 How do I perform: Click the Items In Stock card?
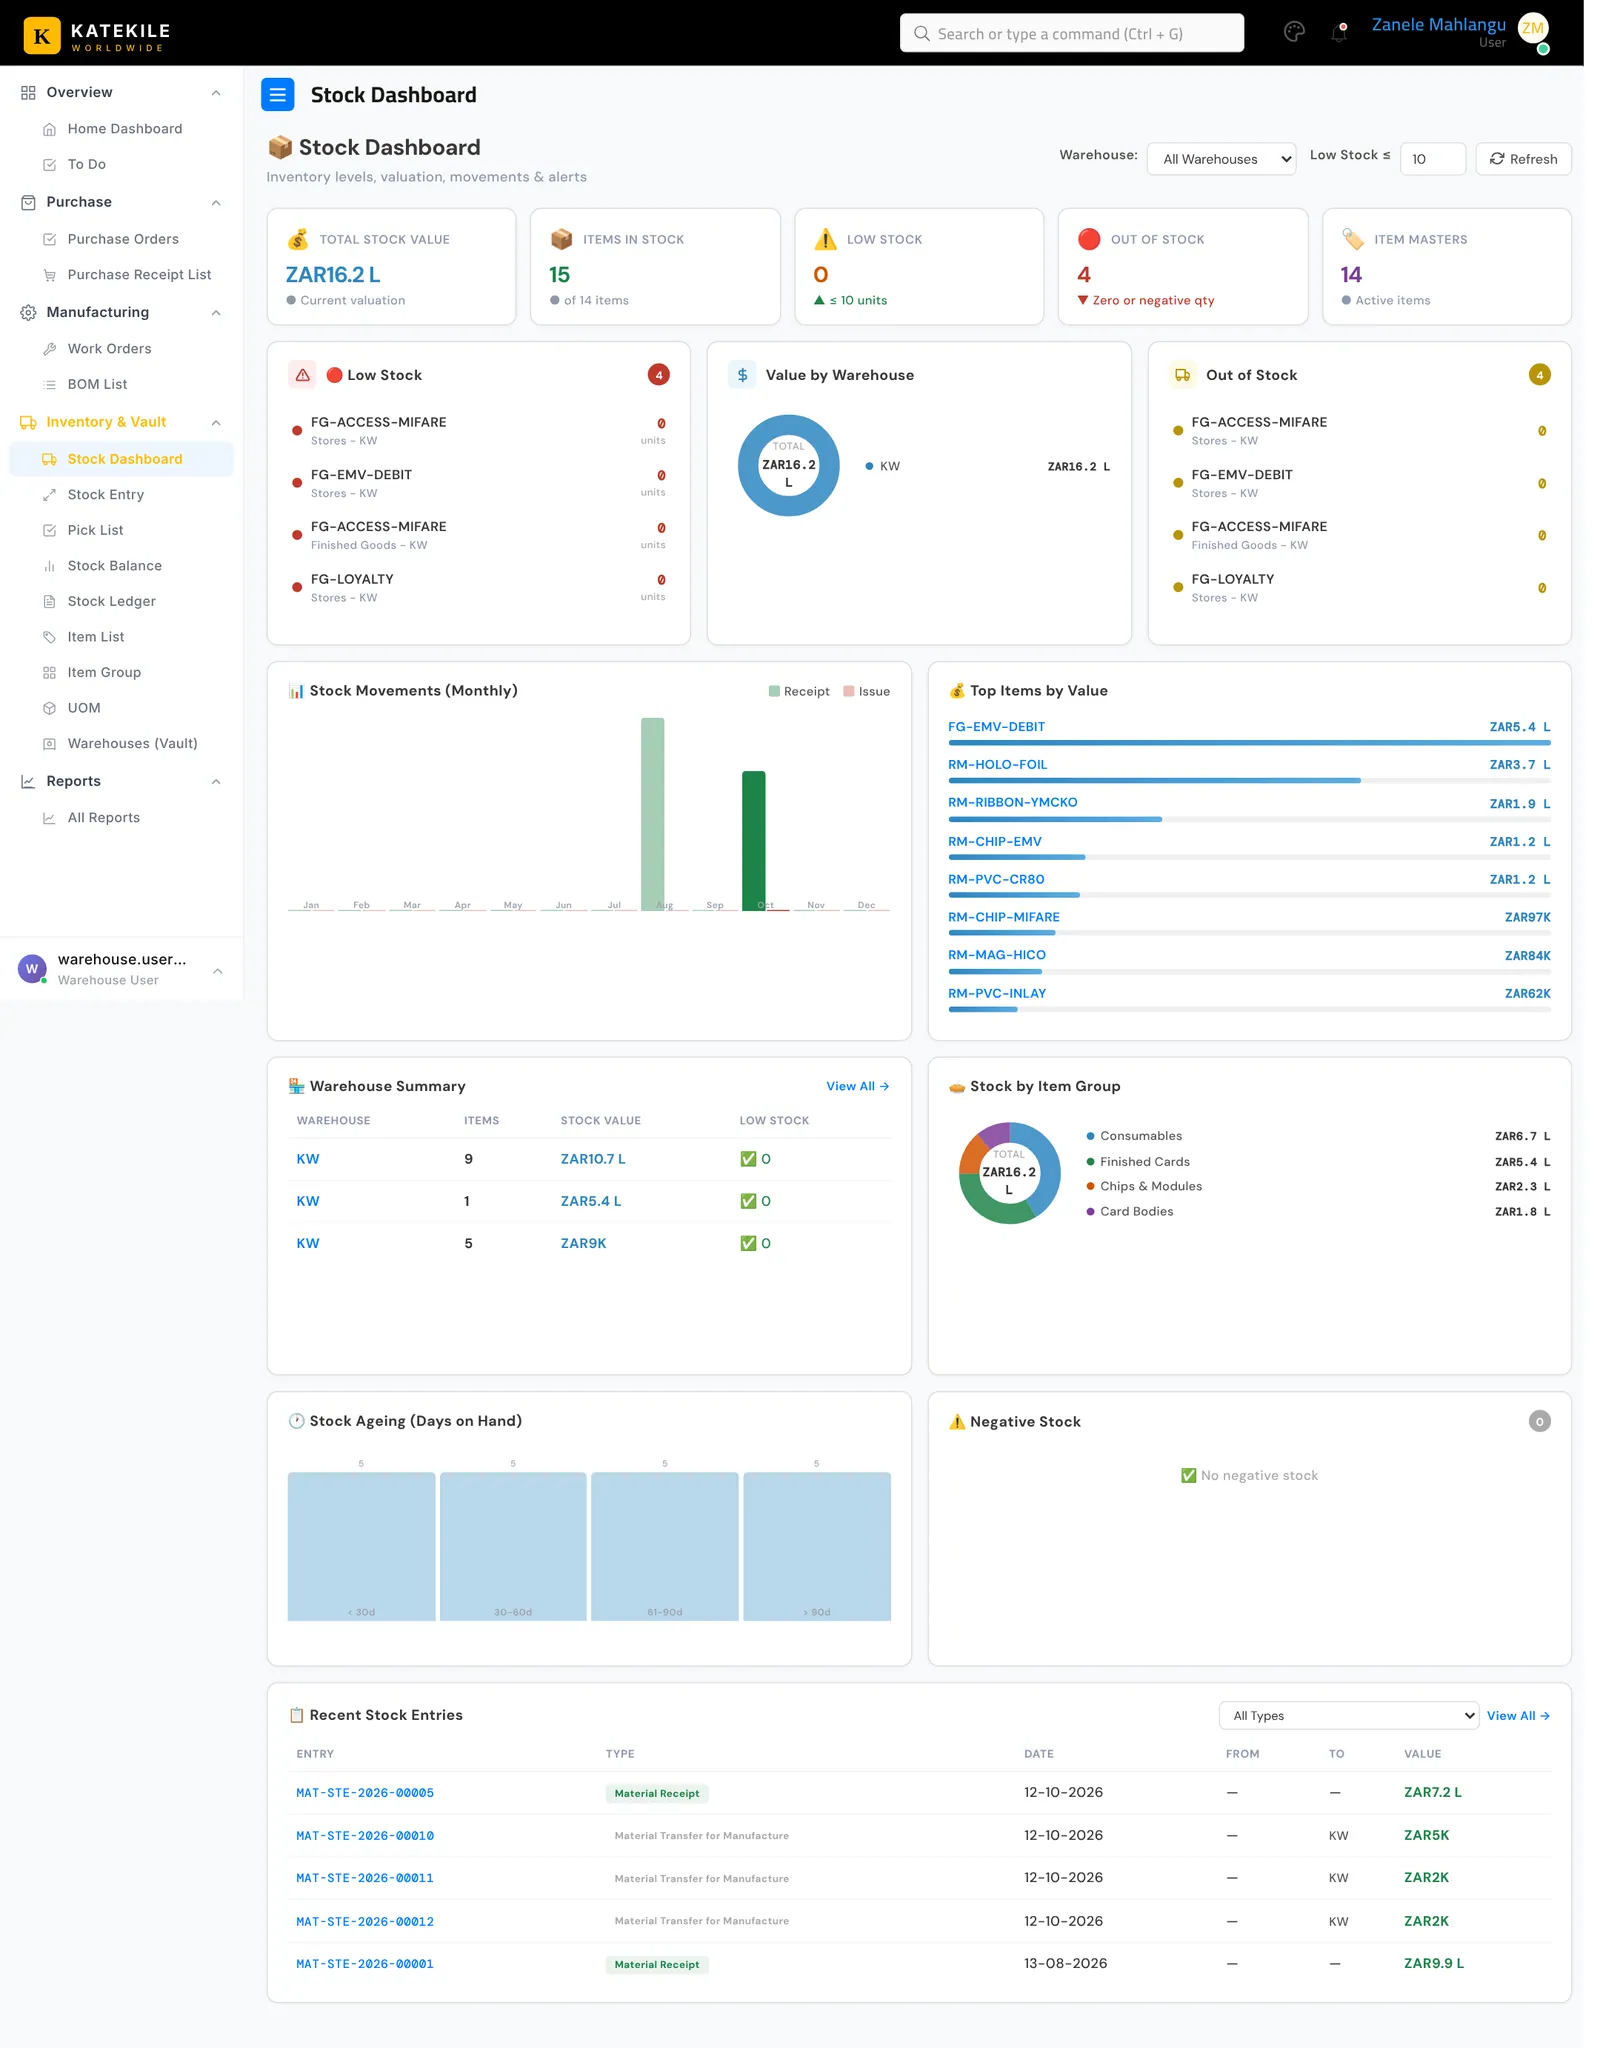click(x=655, y=266)
